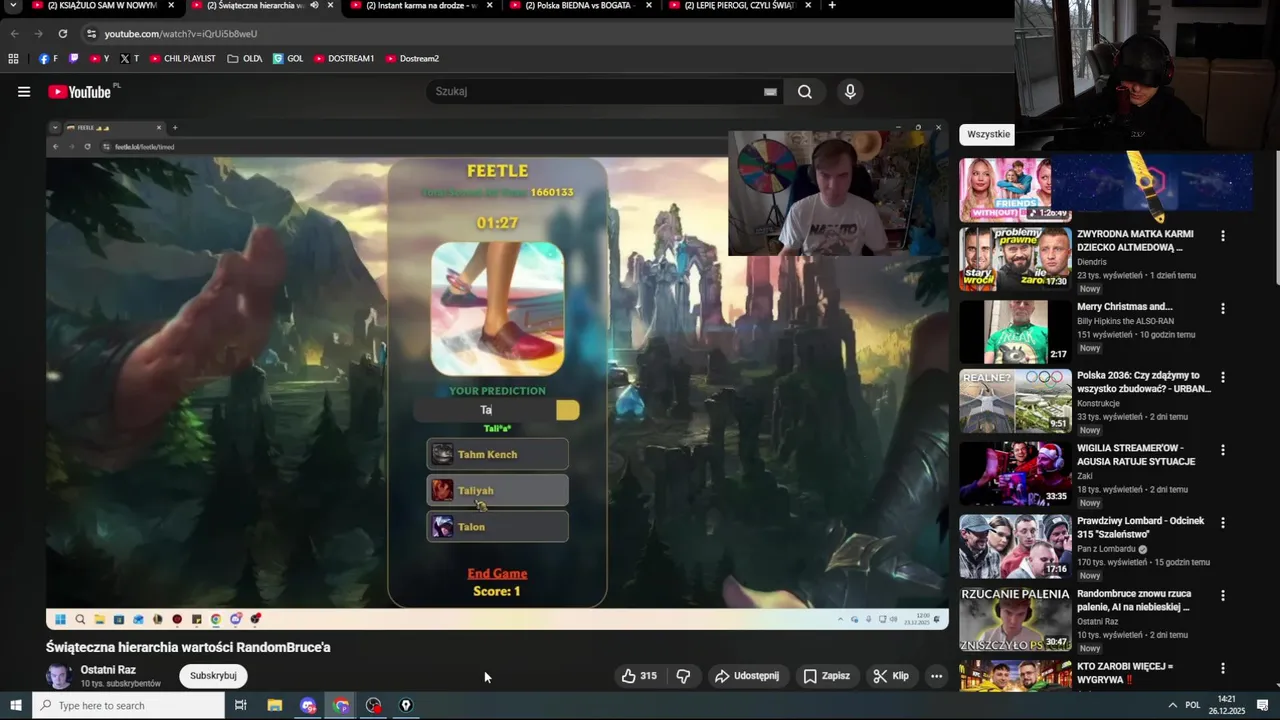
Task: Open the CHIL PLAYLIST bookmark
Action: [x=183, y=59]
